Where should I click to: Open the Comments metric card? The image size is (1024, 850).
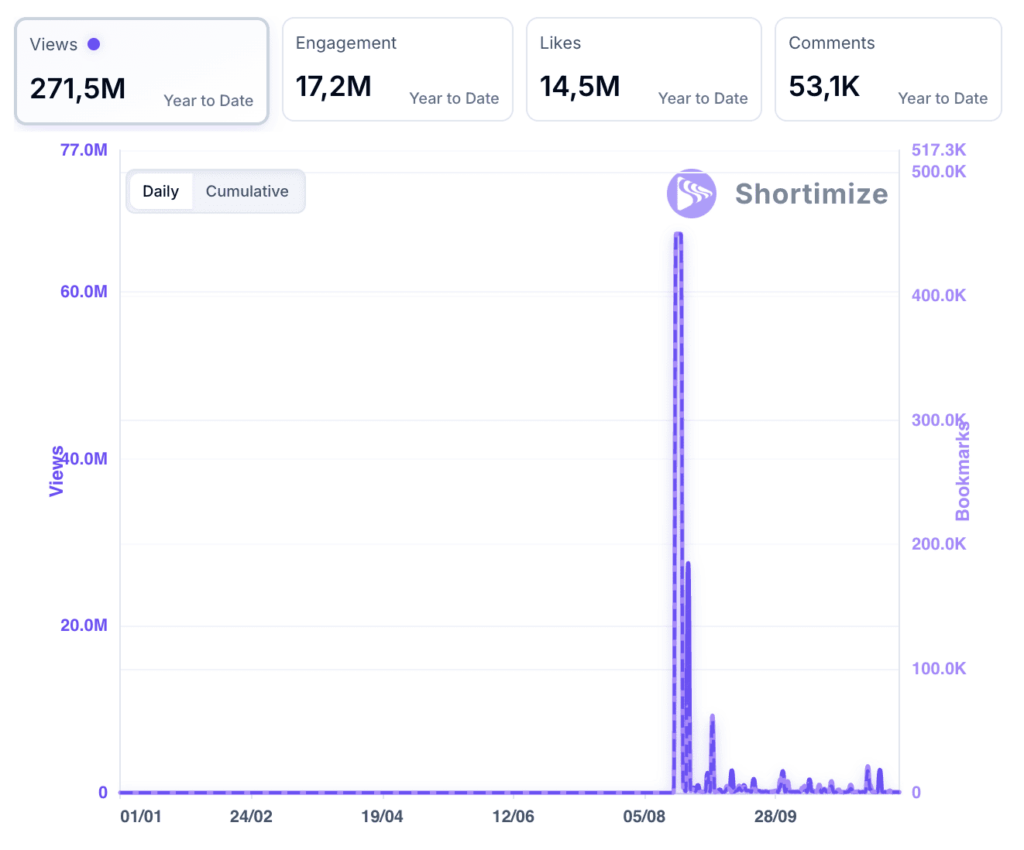[888, 69]
